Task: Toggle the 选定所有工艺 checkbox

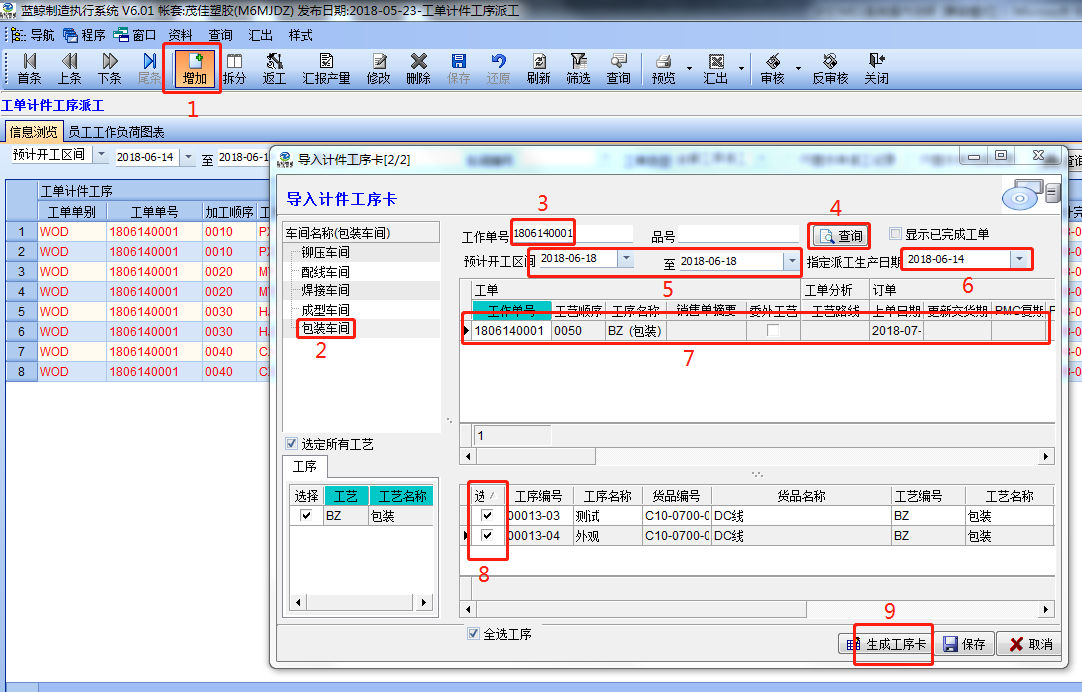Action: pos(291,444)
